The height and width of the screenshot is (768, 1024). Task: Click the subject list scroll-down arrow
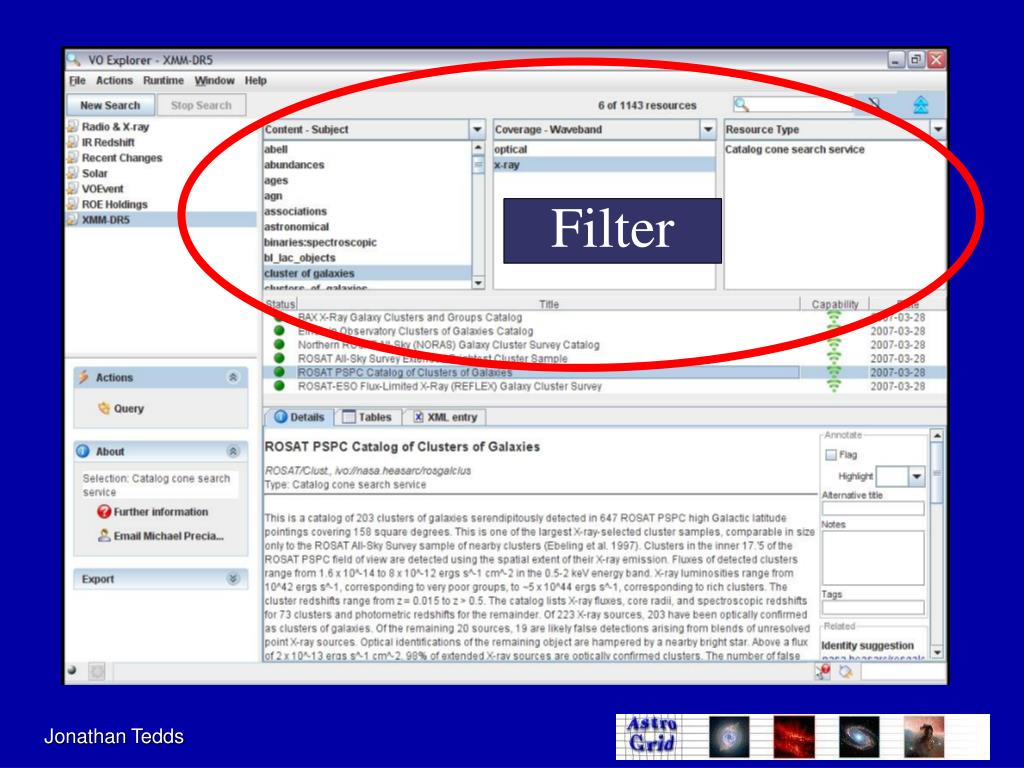(478, 283)
